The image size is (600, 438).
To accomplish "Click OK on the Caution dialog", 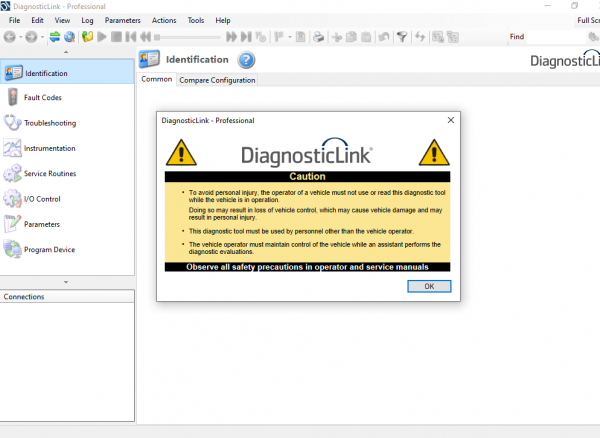I will 429,286.
